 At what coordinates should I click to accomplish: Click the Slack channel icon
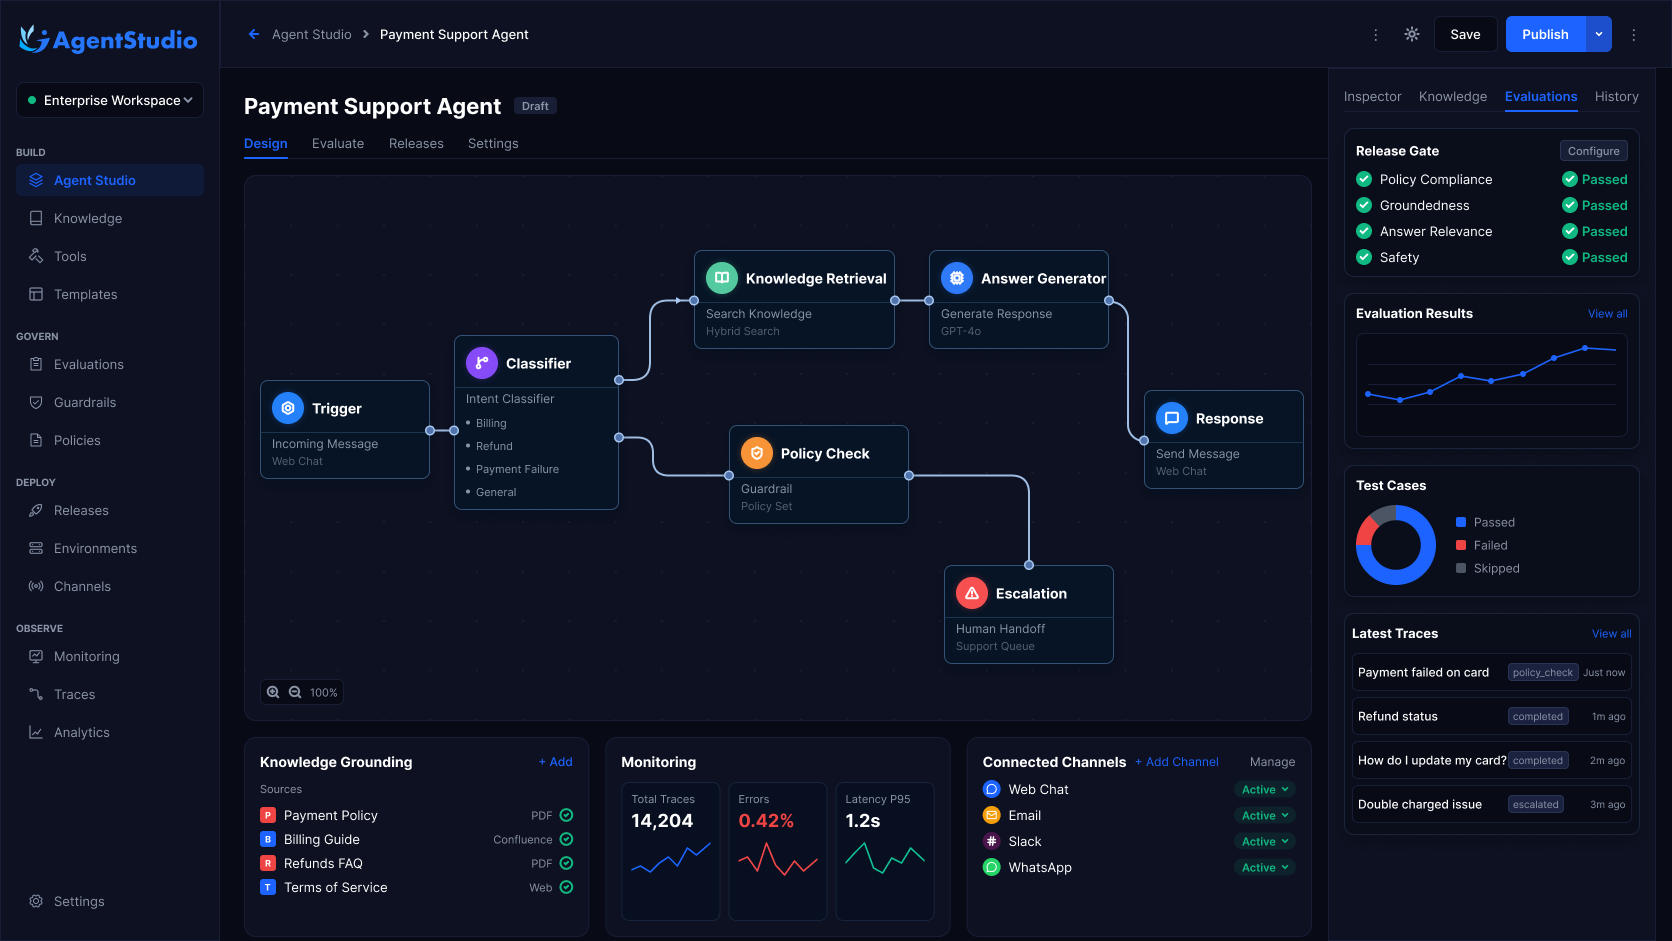coord(992,841)
